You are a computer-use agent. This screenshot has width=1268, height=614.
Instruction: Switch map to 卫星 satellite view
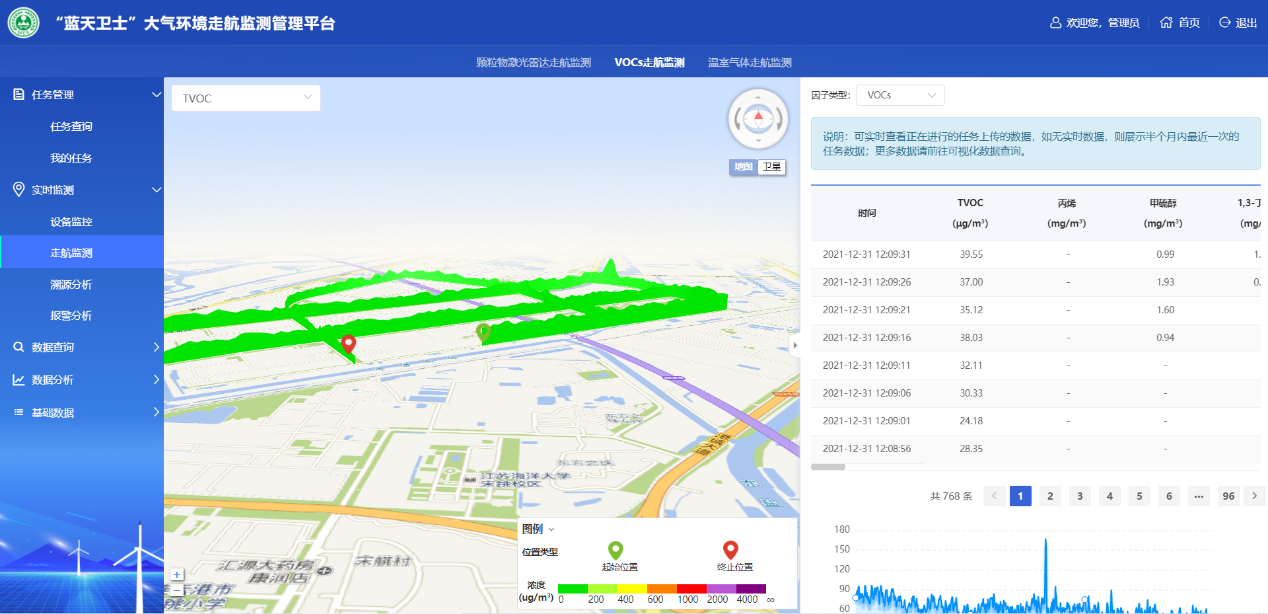click(x=771, y=167)
